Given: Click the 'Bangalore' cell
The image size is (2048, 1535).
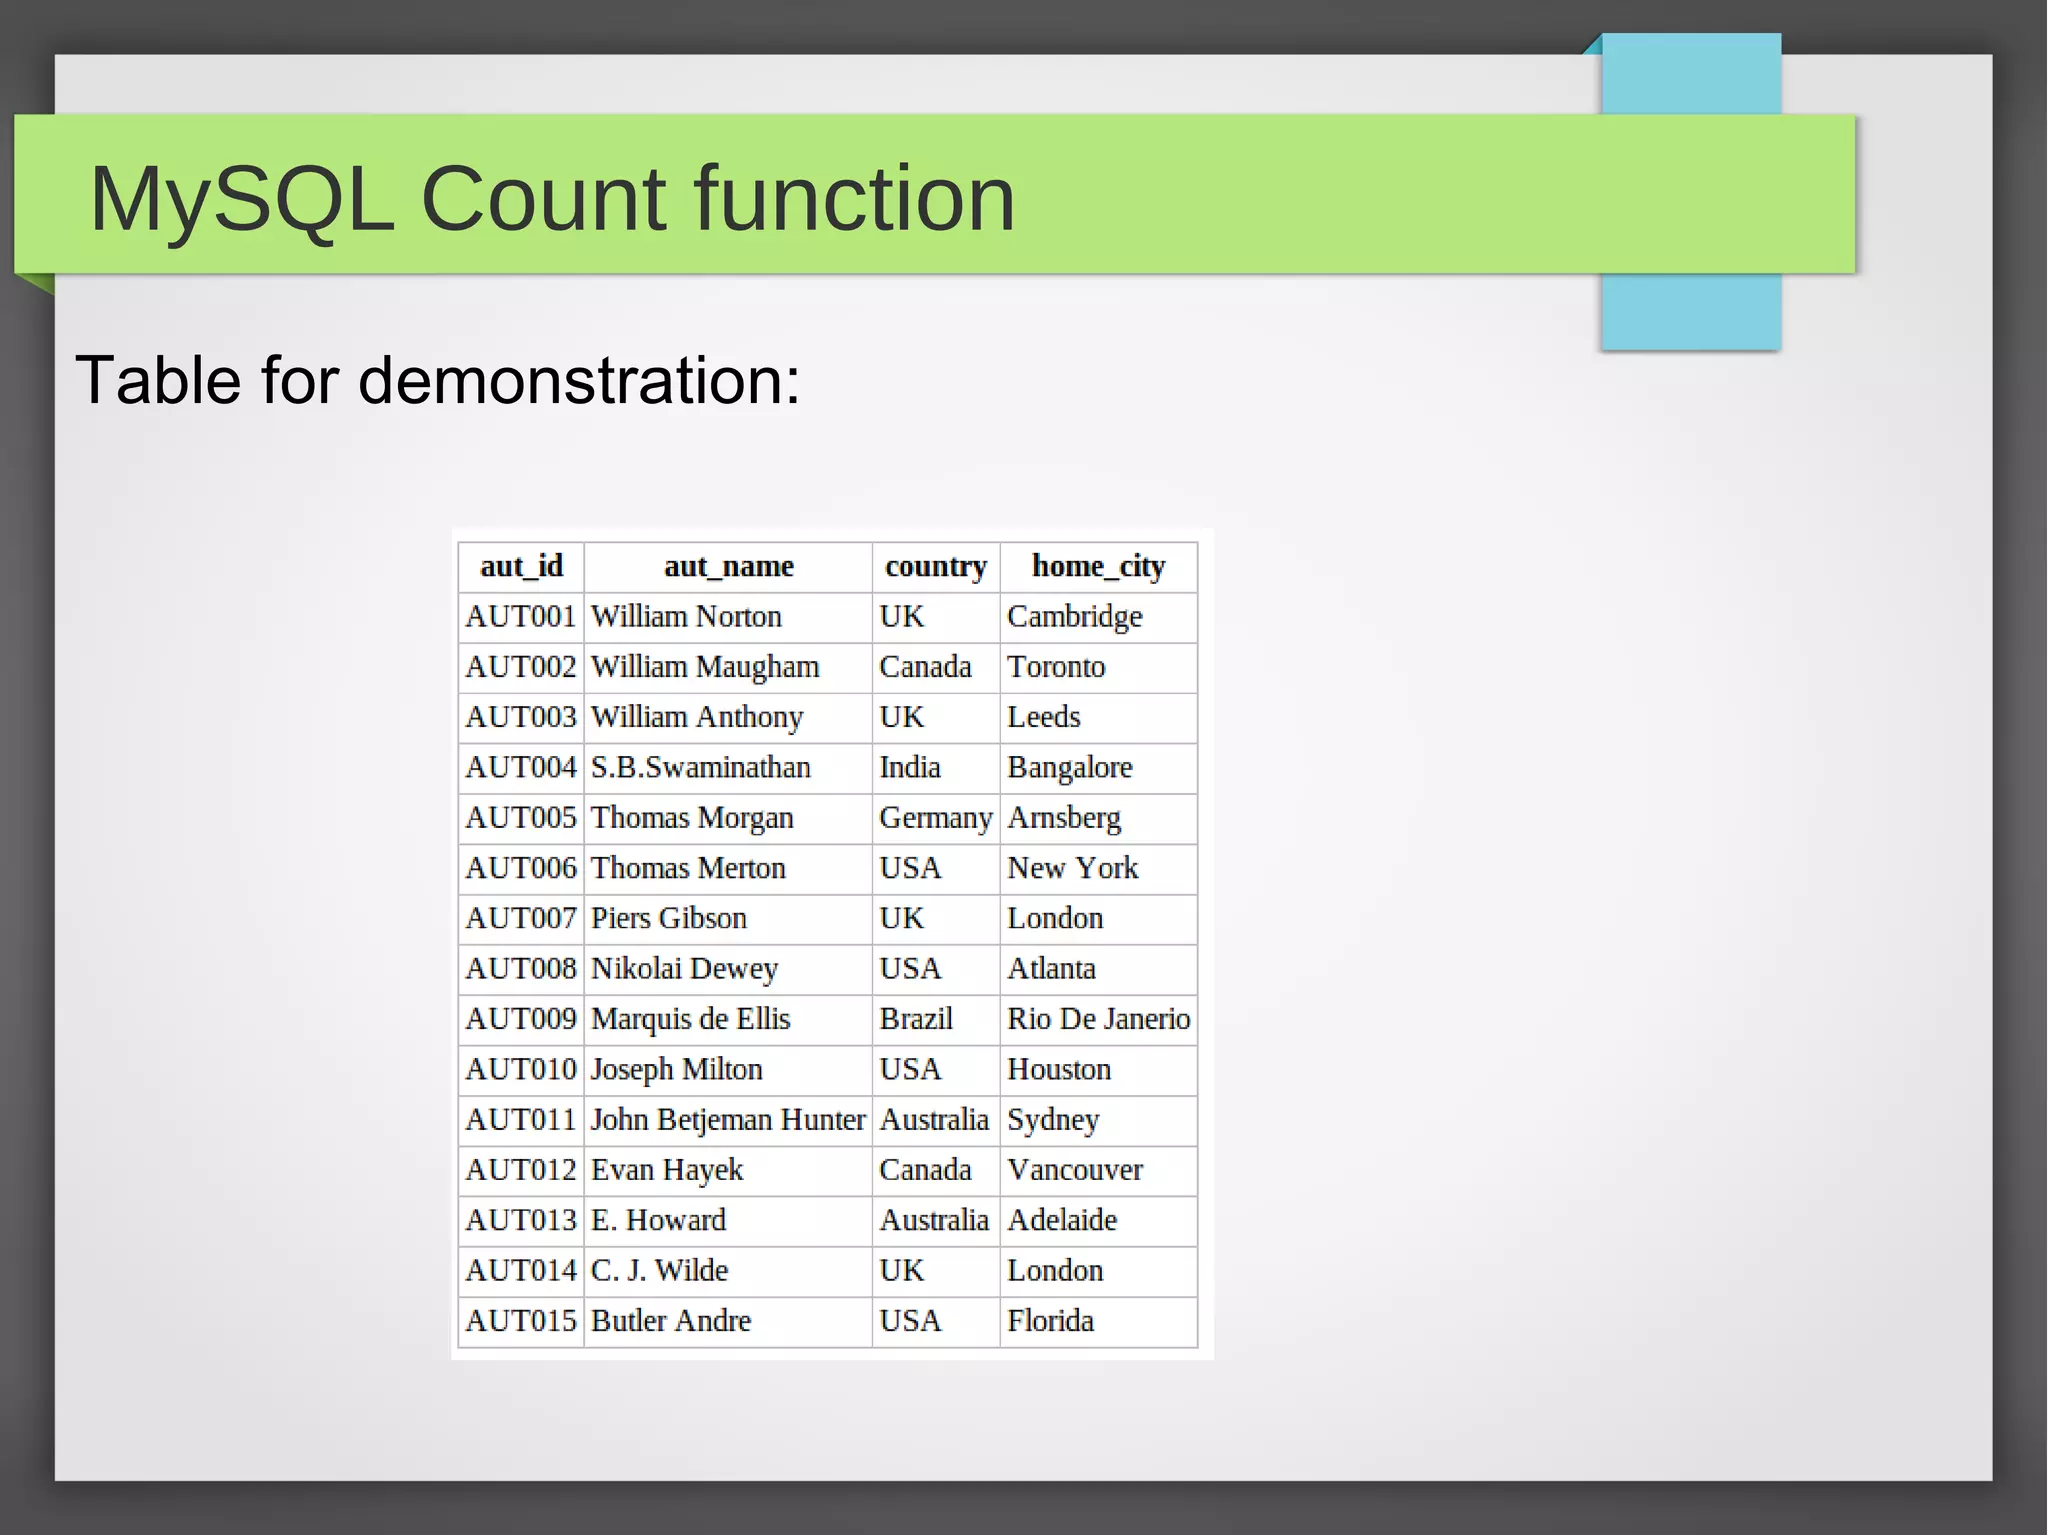Looking at the screenshot, I should (1099, 768).
